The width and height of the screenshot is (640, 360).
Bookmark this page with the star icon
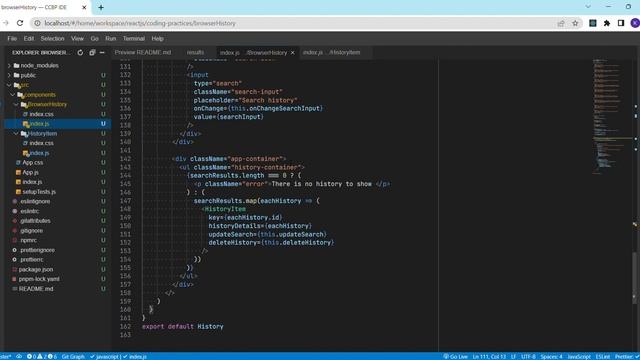tap(575, 23)
